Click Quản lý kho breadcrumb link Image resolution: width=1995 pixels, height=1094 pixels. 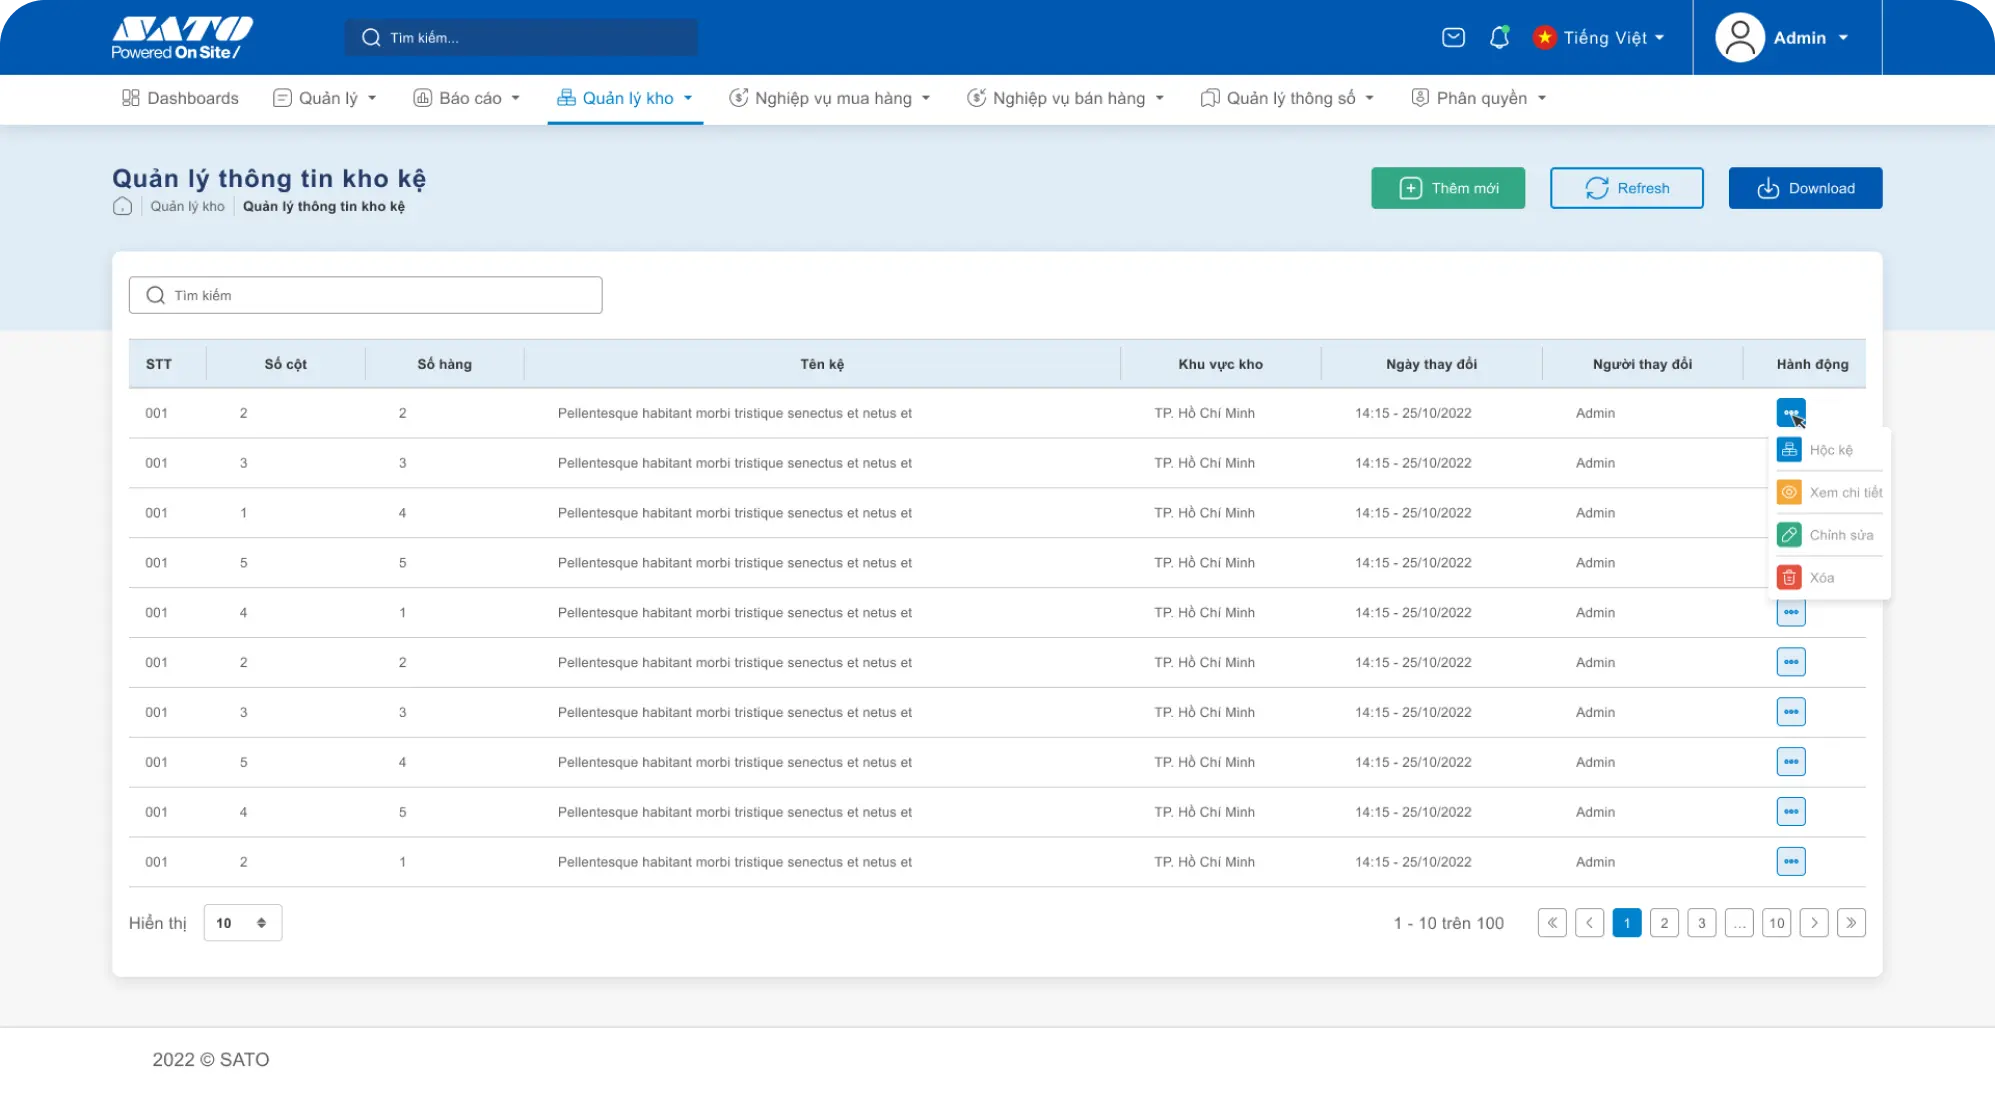coord(187,206)
